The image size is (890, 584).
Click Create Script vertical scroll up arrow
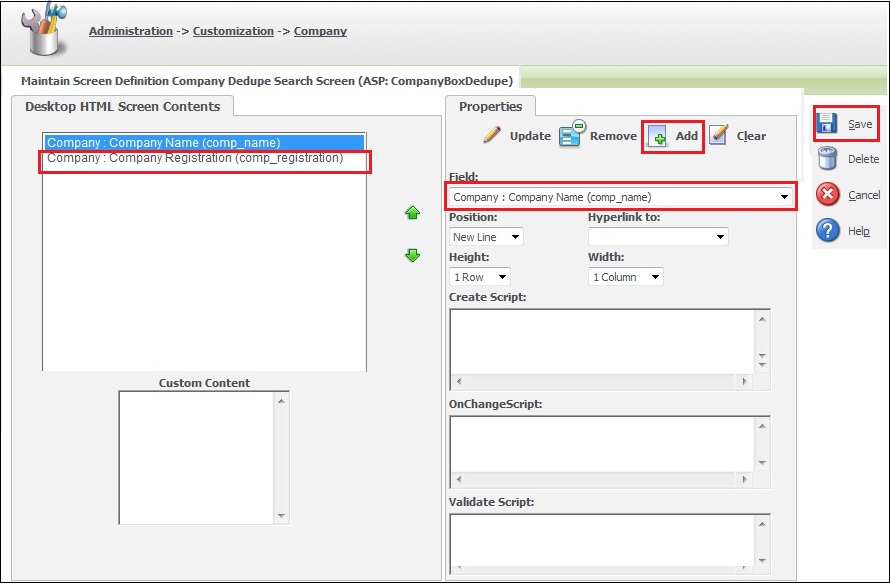[762, 319]
